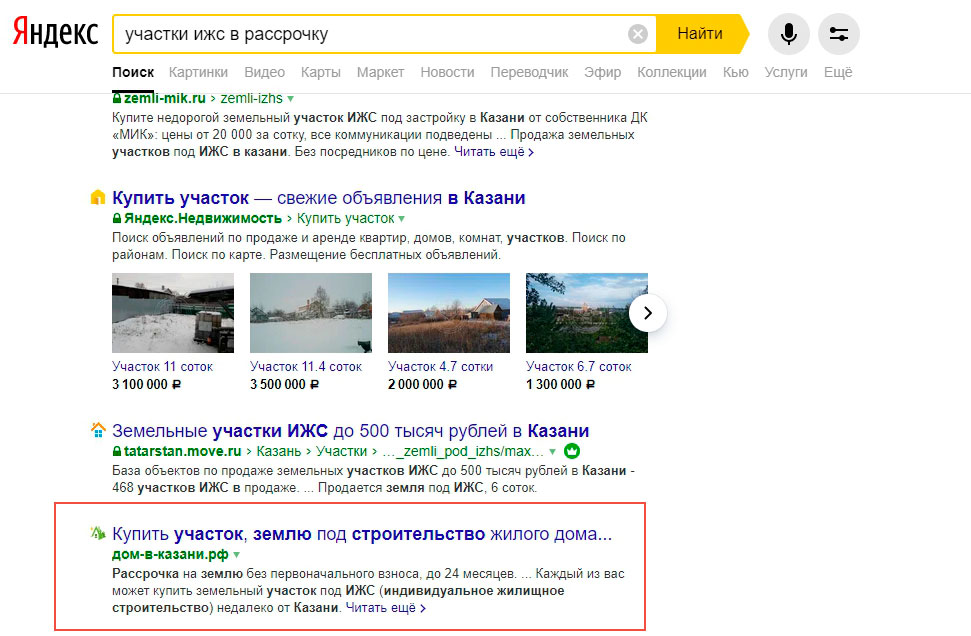Expand dropdown arrow next to дом-в-казани.рф
Screen dimensions: 971x636
237,555
